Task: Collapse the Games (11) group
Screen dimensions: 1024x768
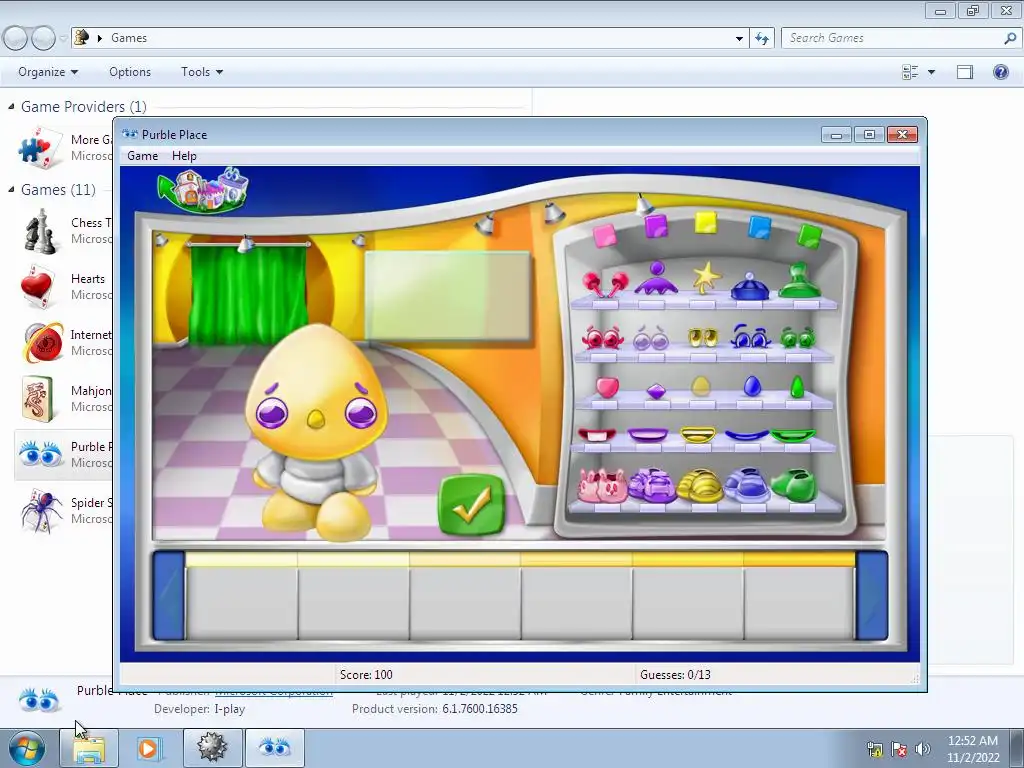Action: click(11, 189)
